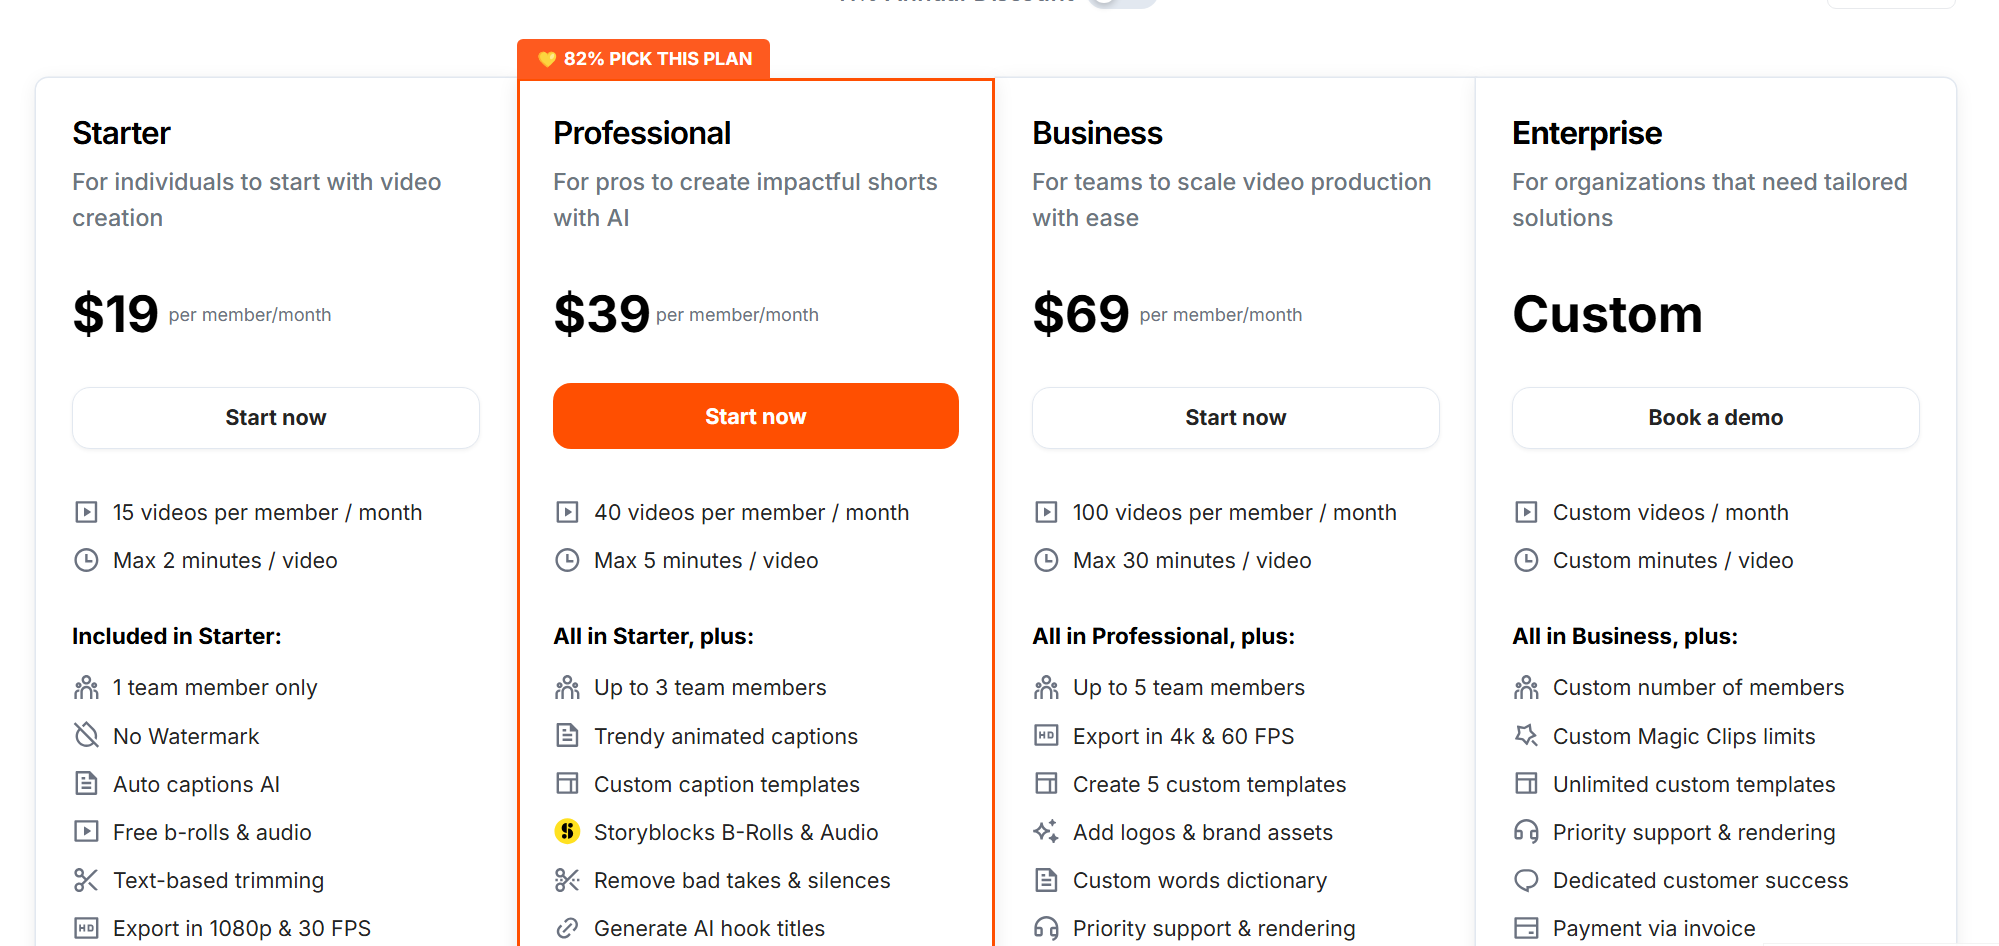Click play icon beside 40 videos per member
Viewport: 1999px width, 946px height.
click(x=567, y=512)
